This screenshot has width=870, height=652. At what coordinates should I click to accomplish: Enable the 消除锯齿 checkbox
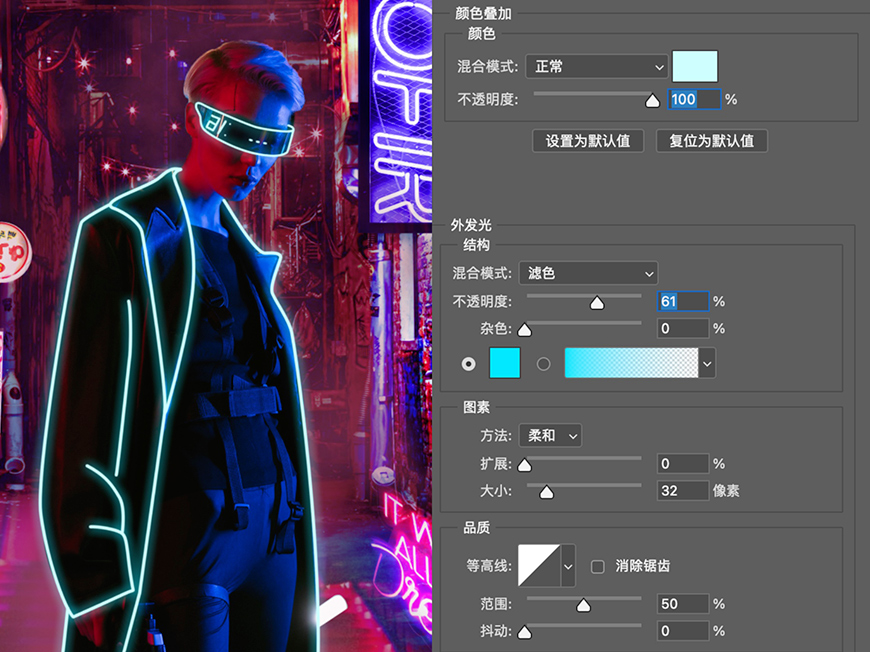(x=597, y=565)
